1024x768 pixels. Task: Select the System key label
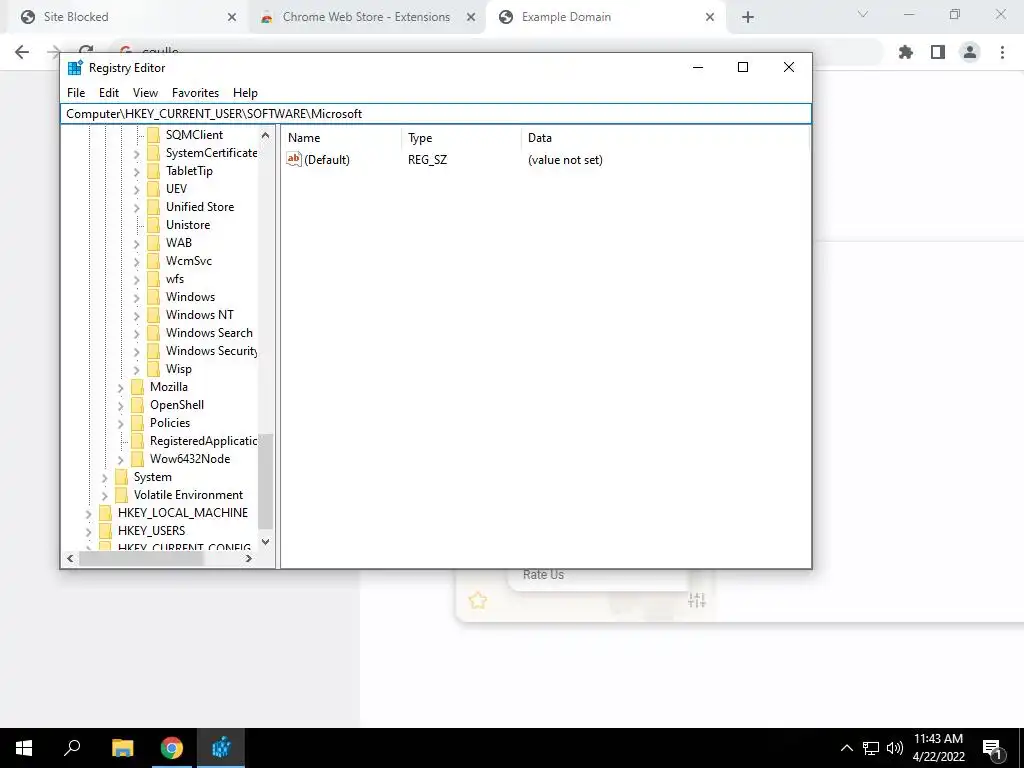[153, 477]
